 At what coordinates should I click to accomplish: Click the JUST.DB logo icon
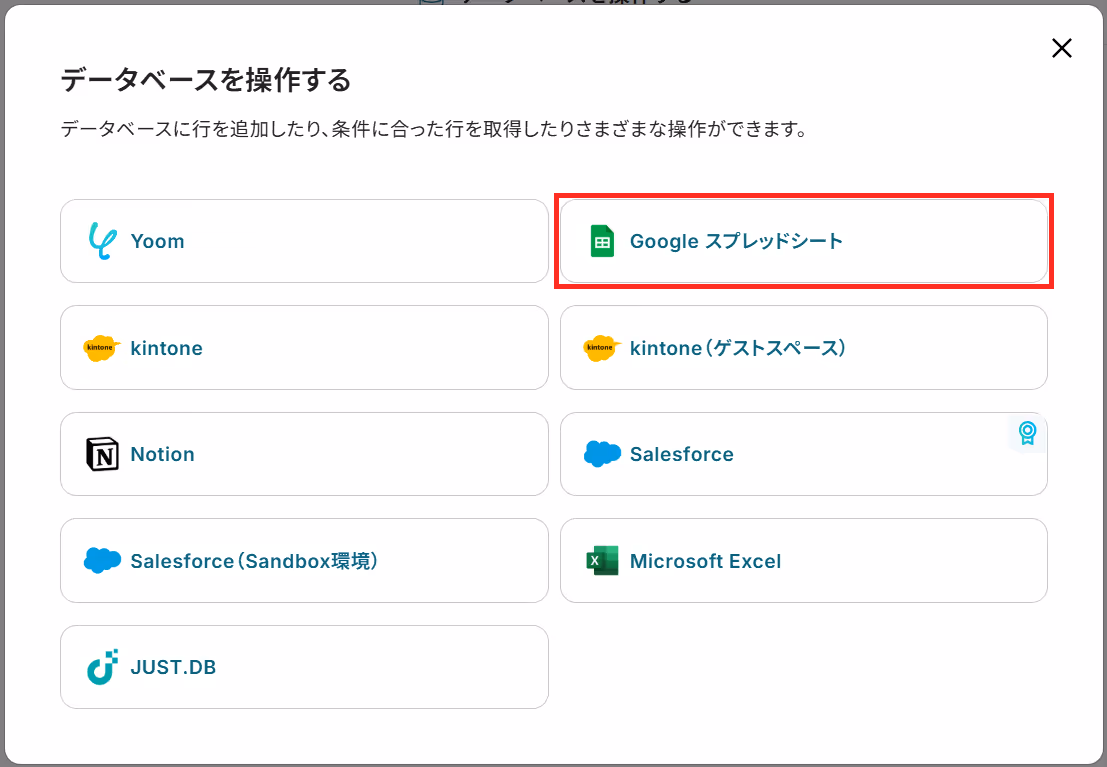[x=102, y=667]
